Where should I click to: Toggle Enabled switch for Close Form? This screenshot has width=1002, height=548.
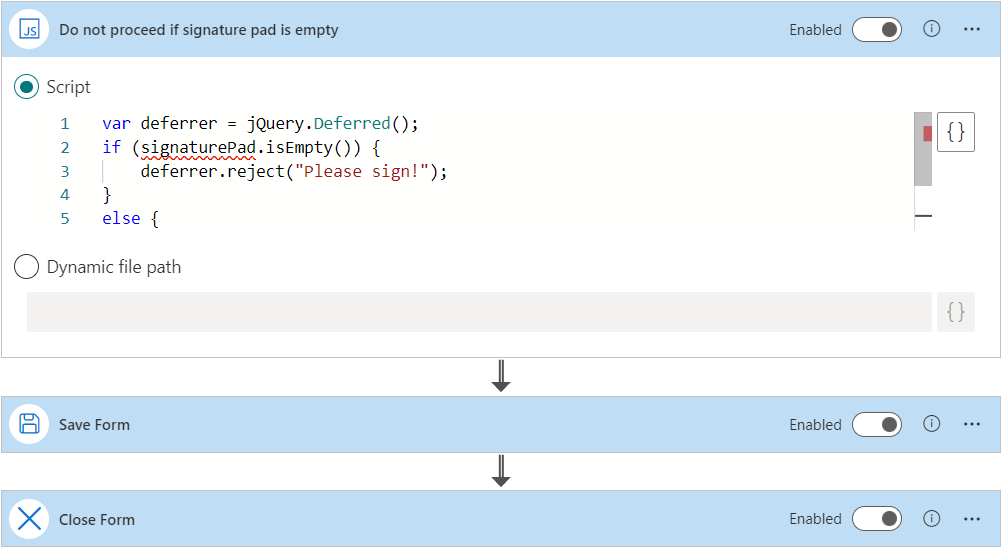click(877, 519)
